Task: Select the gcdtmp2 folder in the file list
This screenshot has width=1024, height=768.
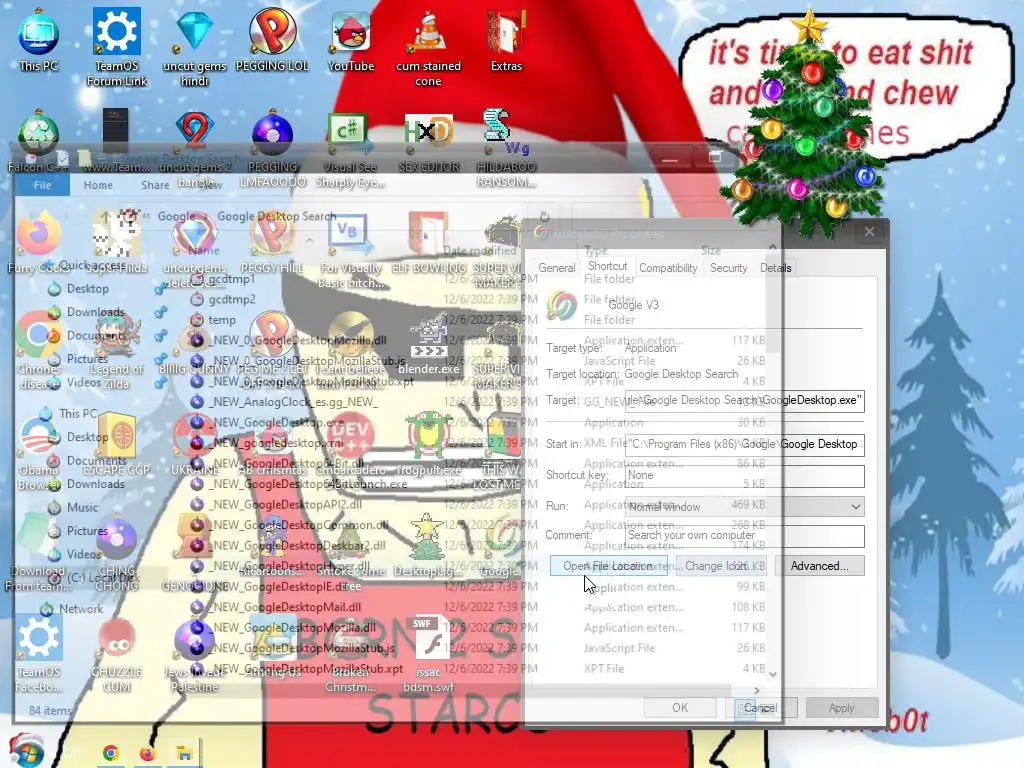Action: 222,299
